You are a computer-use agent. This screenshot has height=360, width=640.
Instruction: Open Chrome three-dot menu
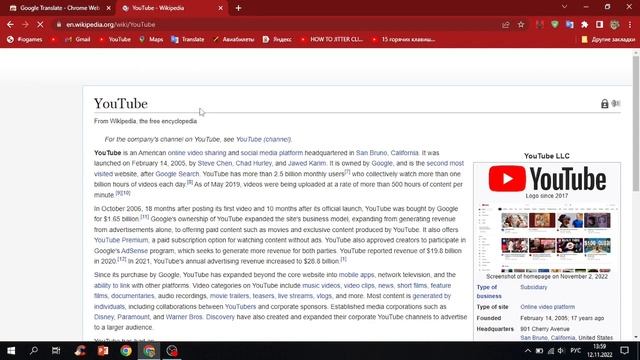point(630,25)
